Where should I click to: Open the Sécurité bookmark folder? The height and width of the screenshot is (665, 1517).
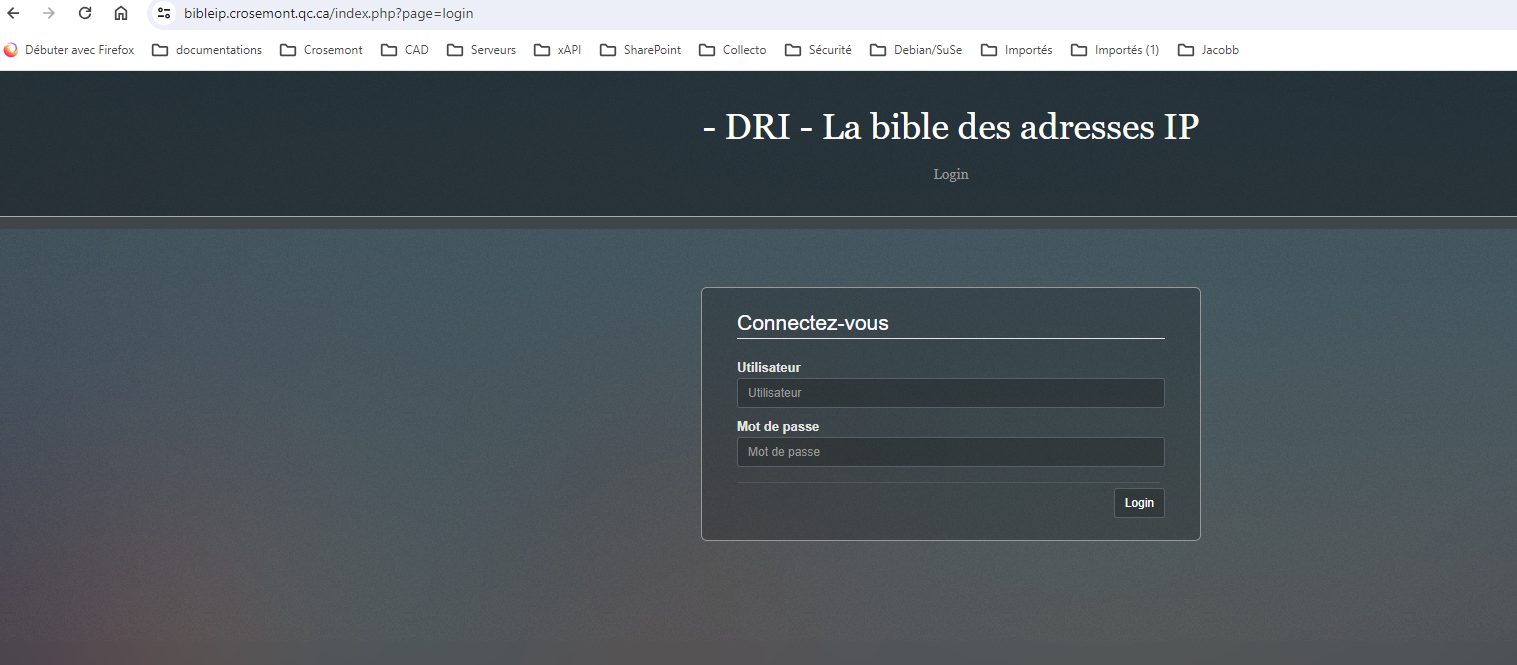tap(818, 50)
